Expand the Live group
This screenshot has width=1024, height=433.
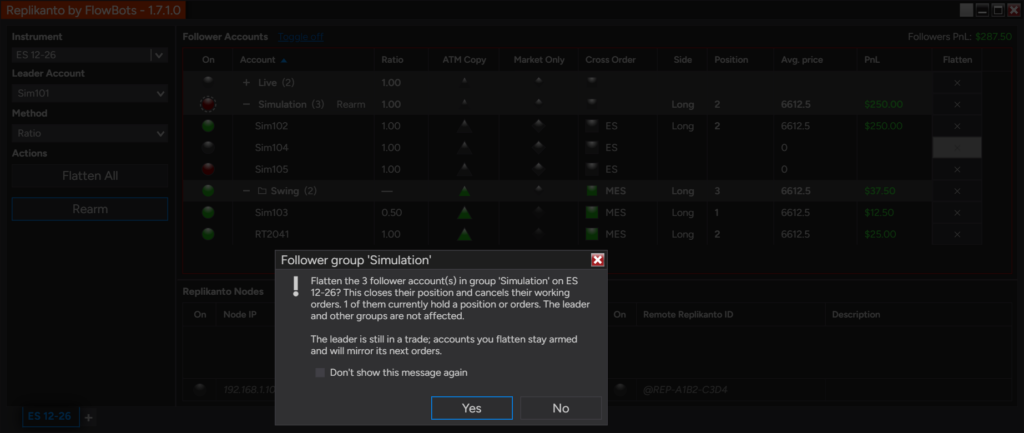point(246,83)
